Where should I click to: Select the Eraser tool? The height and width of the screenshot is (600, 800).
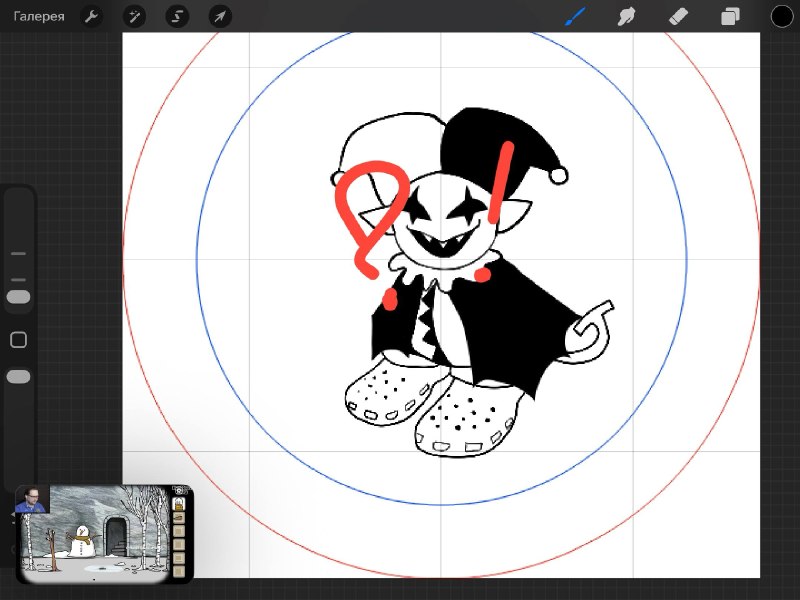678,16
